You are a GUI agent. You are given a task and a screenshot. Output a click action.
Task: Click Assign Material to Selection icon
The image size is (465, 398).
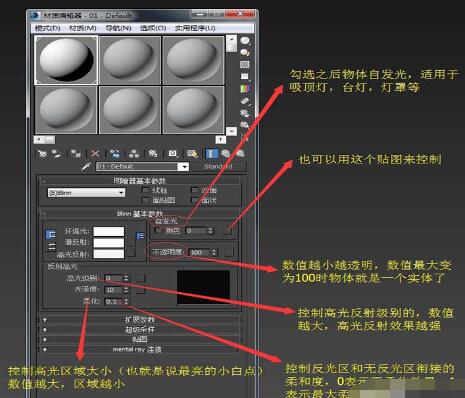pos(76,154)
